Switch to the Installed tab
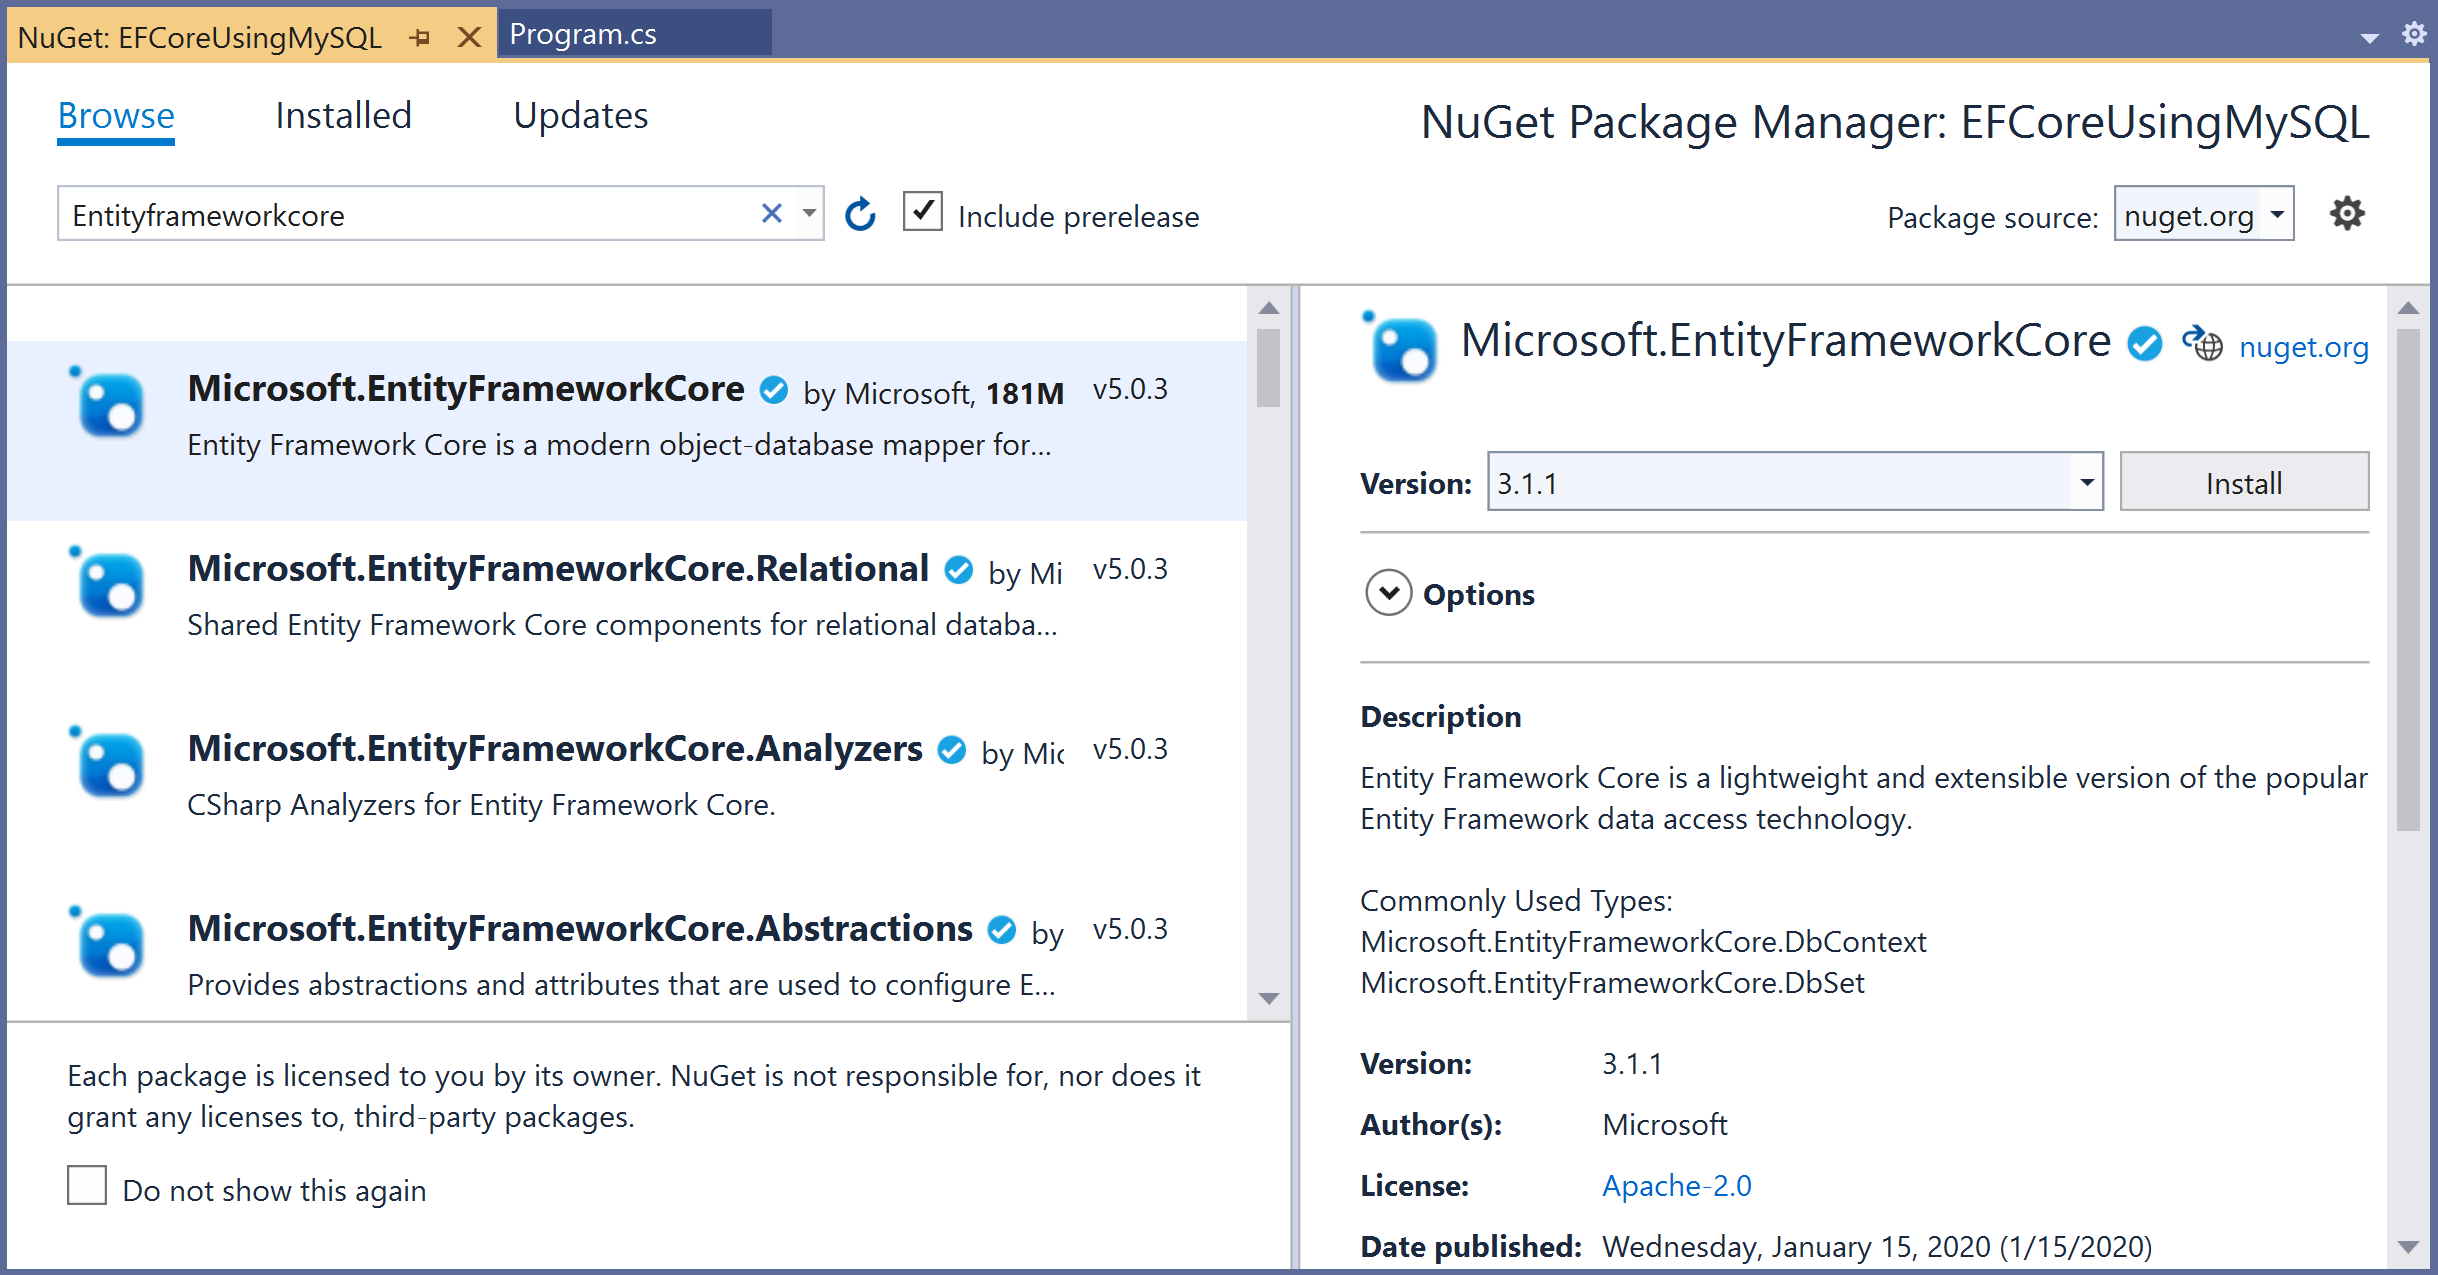The width and height of the screenshot is (2438, 1275). point(343,116)
